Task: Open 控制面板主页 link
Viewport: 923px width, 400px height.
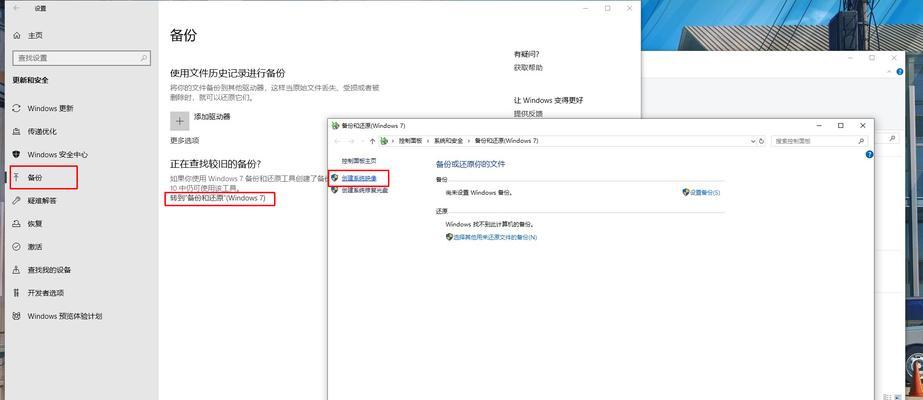Action: coord(358,161)
